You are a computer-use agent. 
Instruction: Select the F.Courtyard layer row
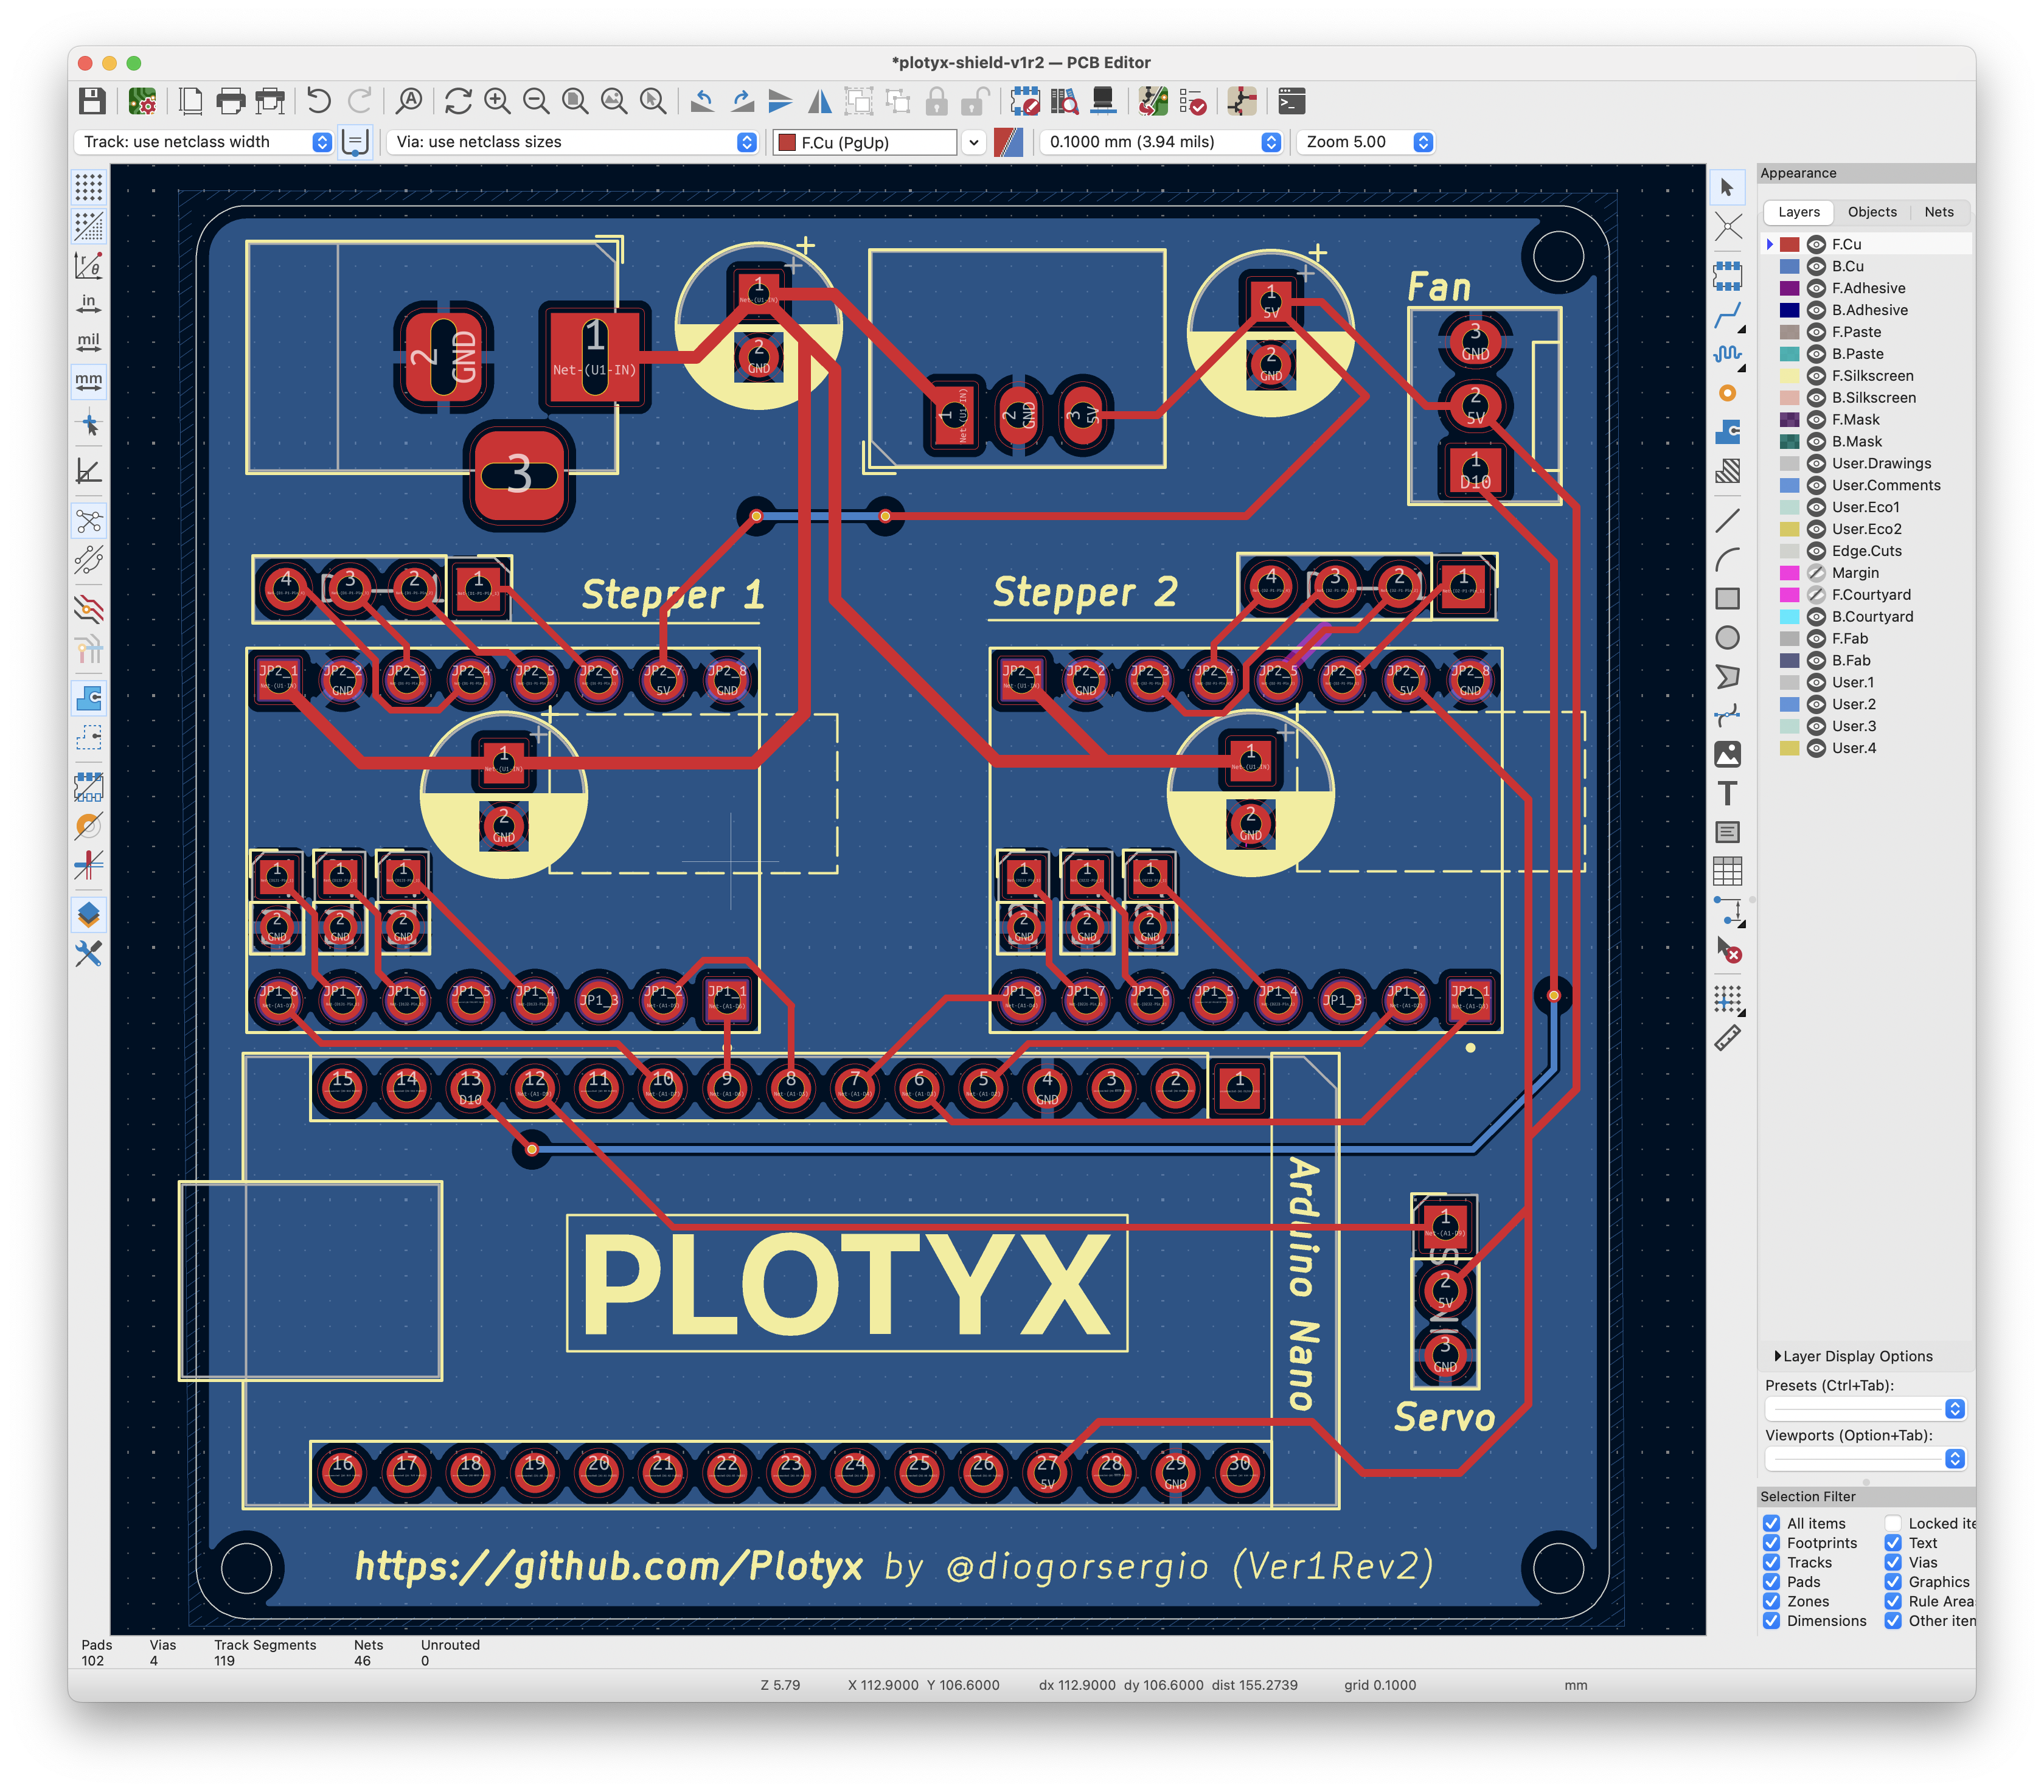click(x=1867, y=595)
